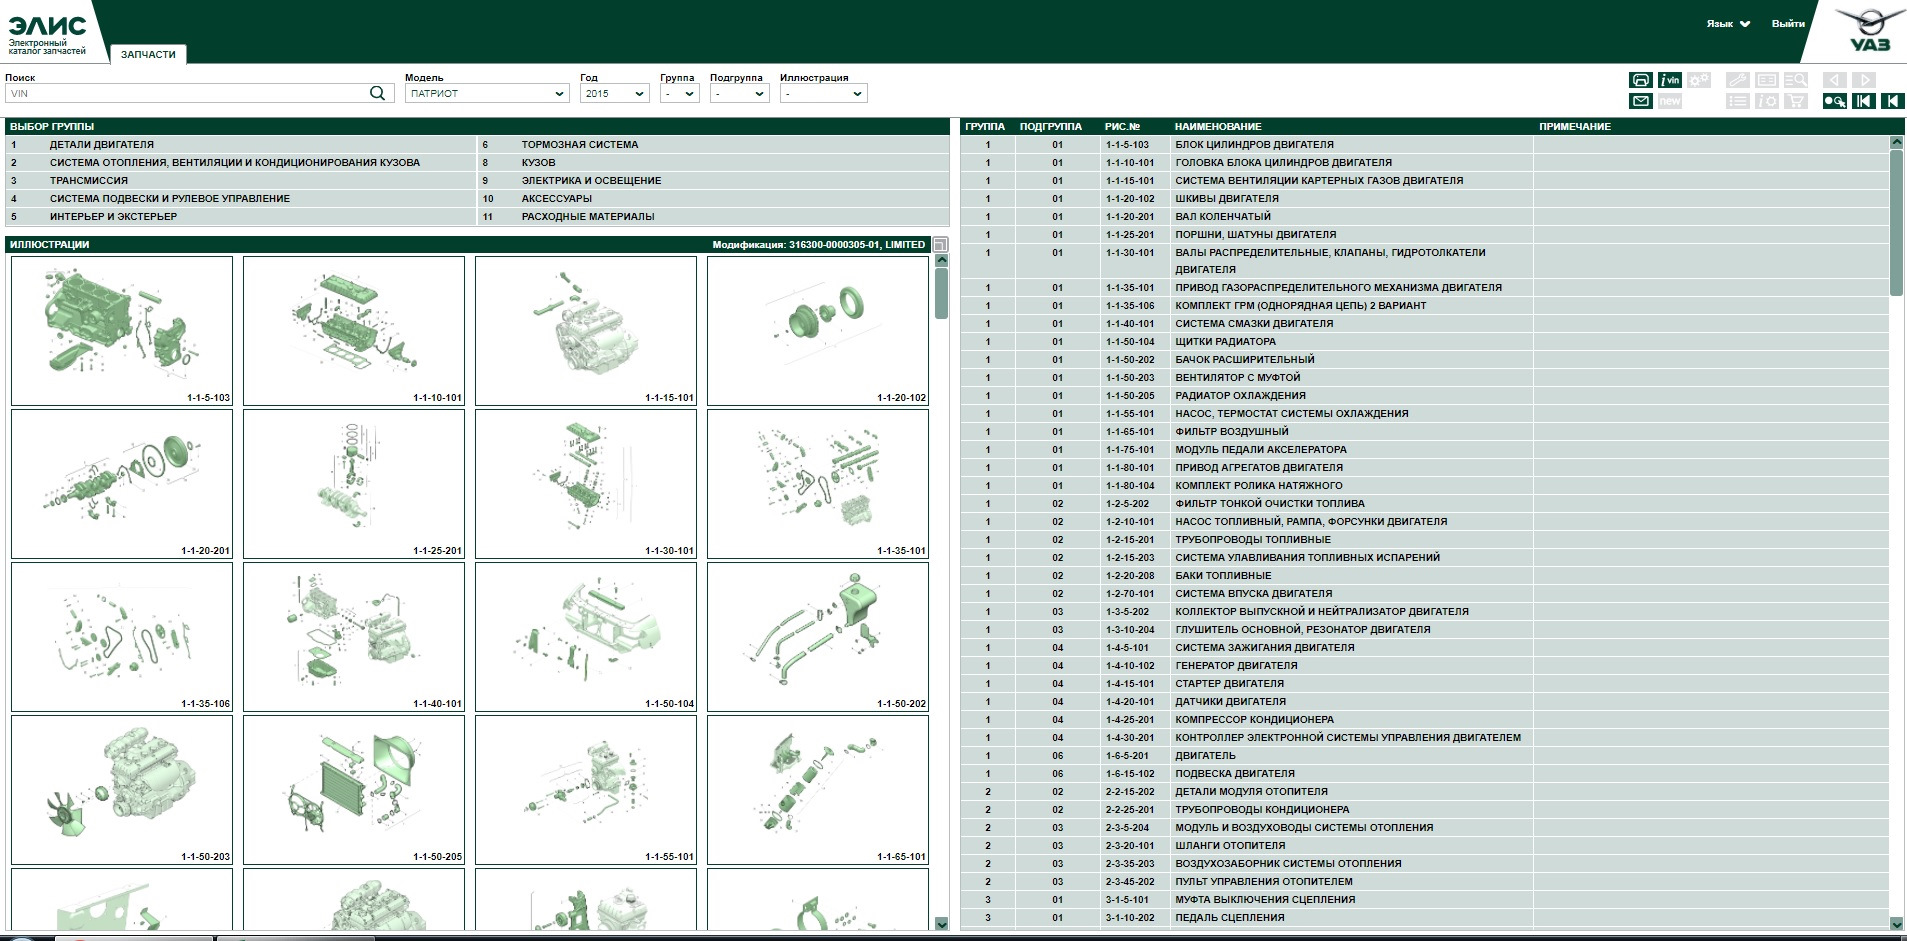The height and width of the screenshot is (941, 1907).
Task: Select group ТРАНСМИССИЯ
Action: point(241,181)
